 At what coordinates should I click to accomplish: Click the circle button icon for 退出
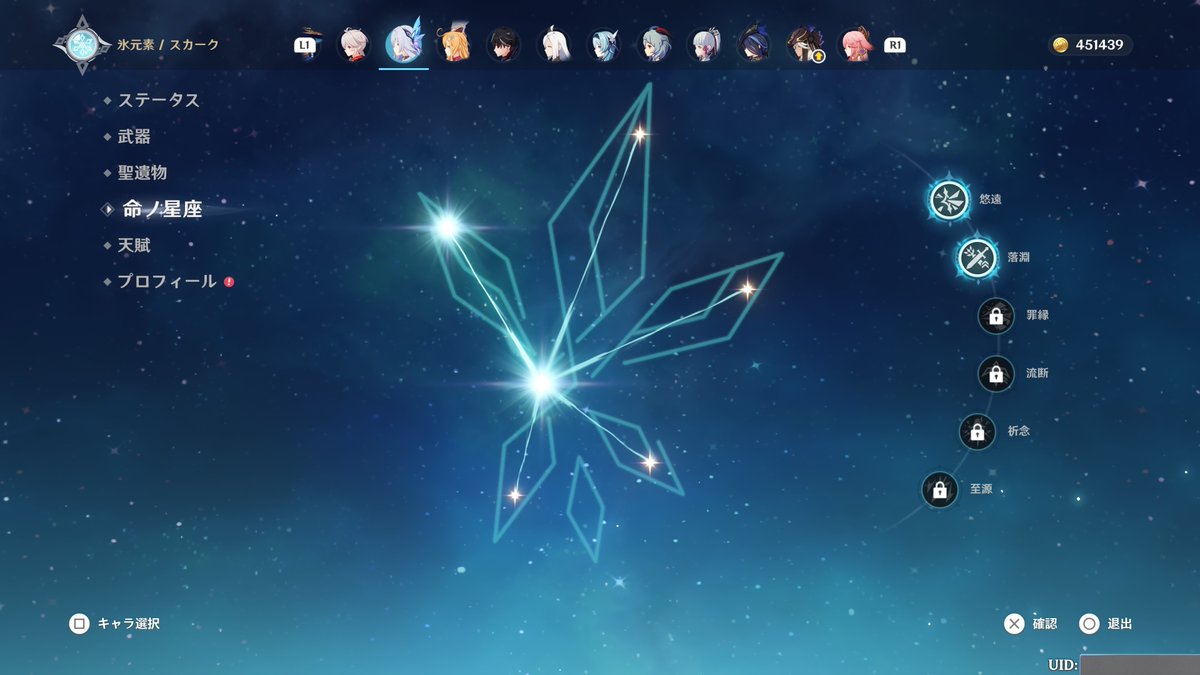[x=1089, y=624]
